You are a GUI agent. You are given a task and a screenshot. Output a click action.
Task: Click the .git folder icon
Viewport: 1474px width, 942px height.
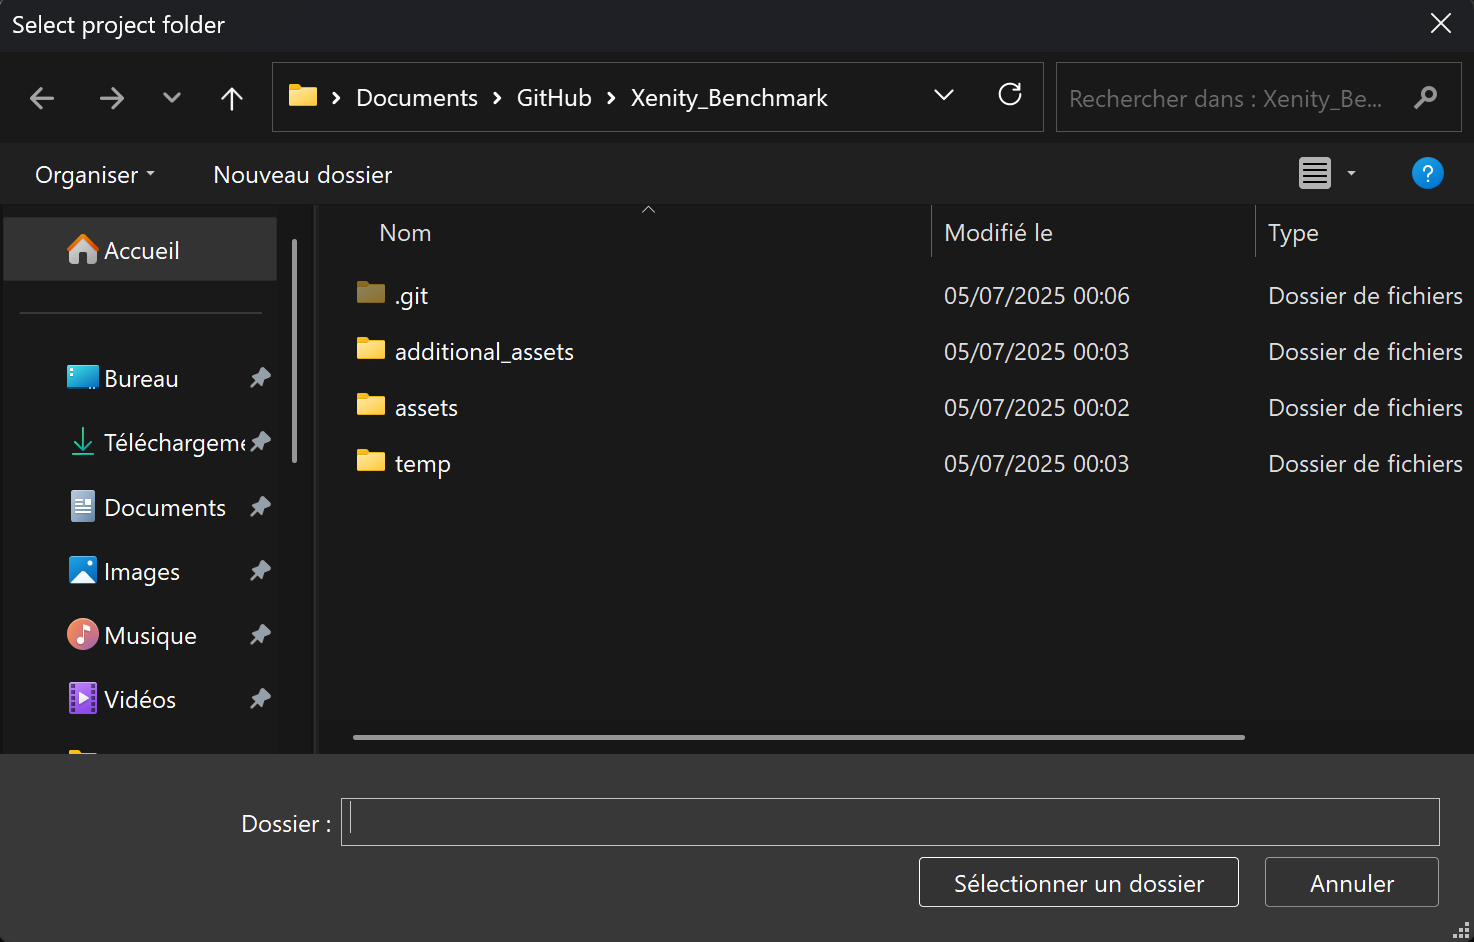[371, 292]
